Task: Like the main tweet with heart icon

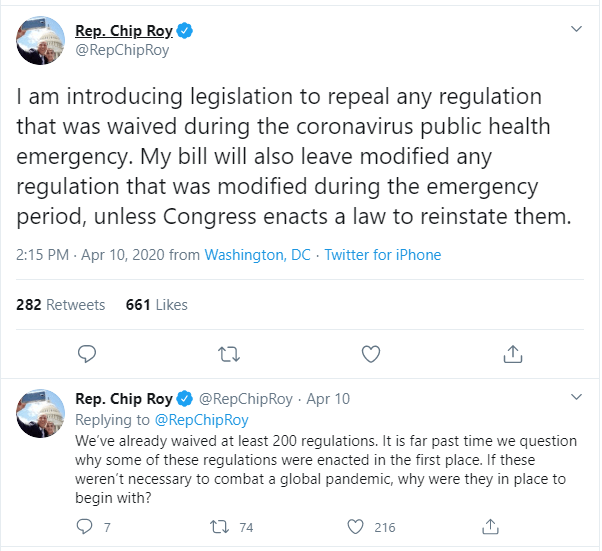Action: pyautogui.click(x=371, y=354)
